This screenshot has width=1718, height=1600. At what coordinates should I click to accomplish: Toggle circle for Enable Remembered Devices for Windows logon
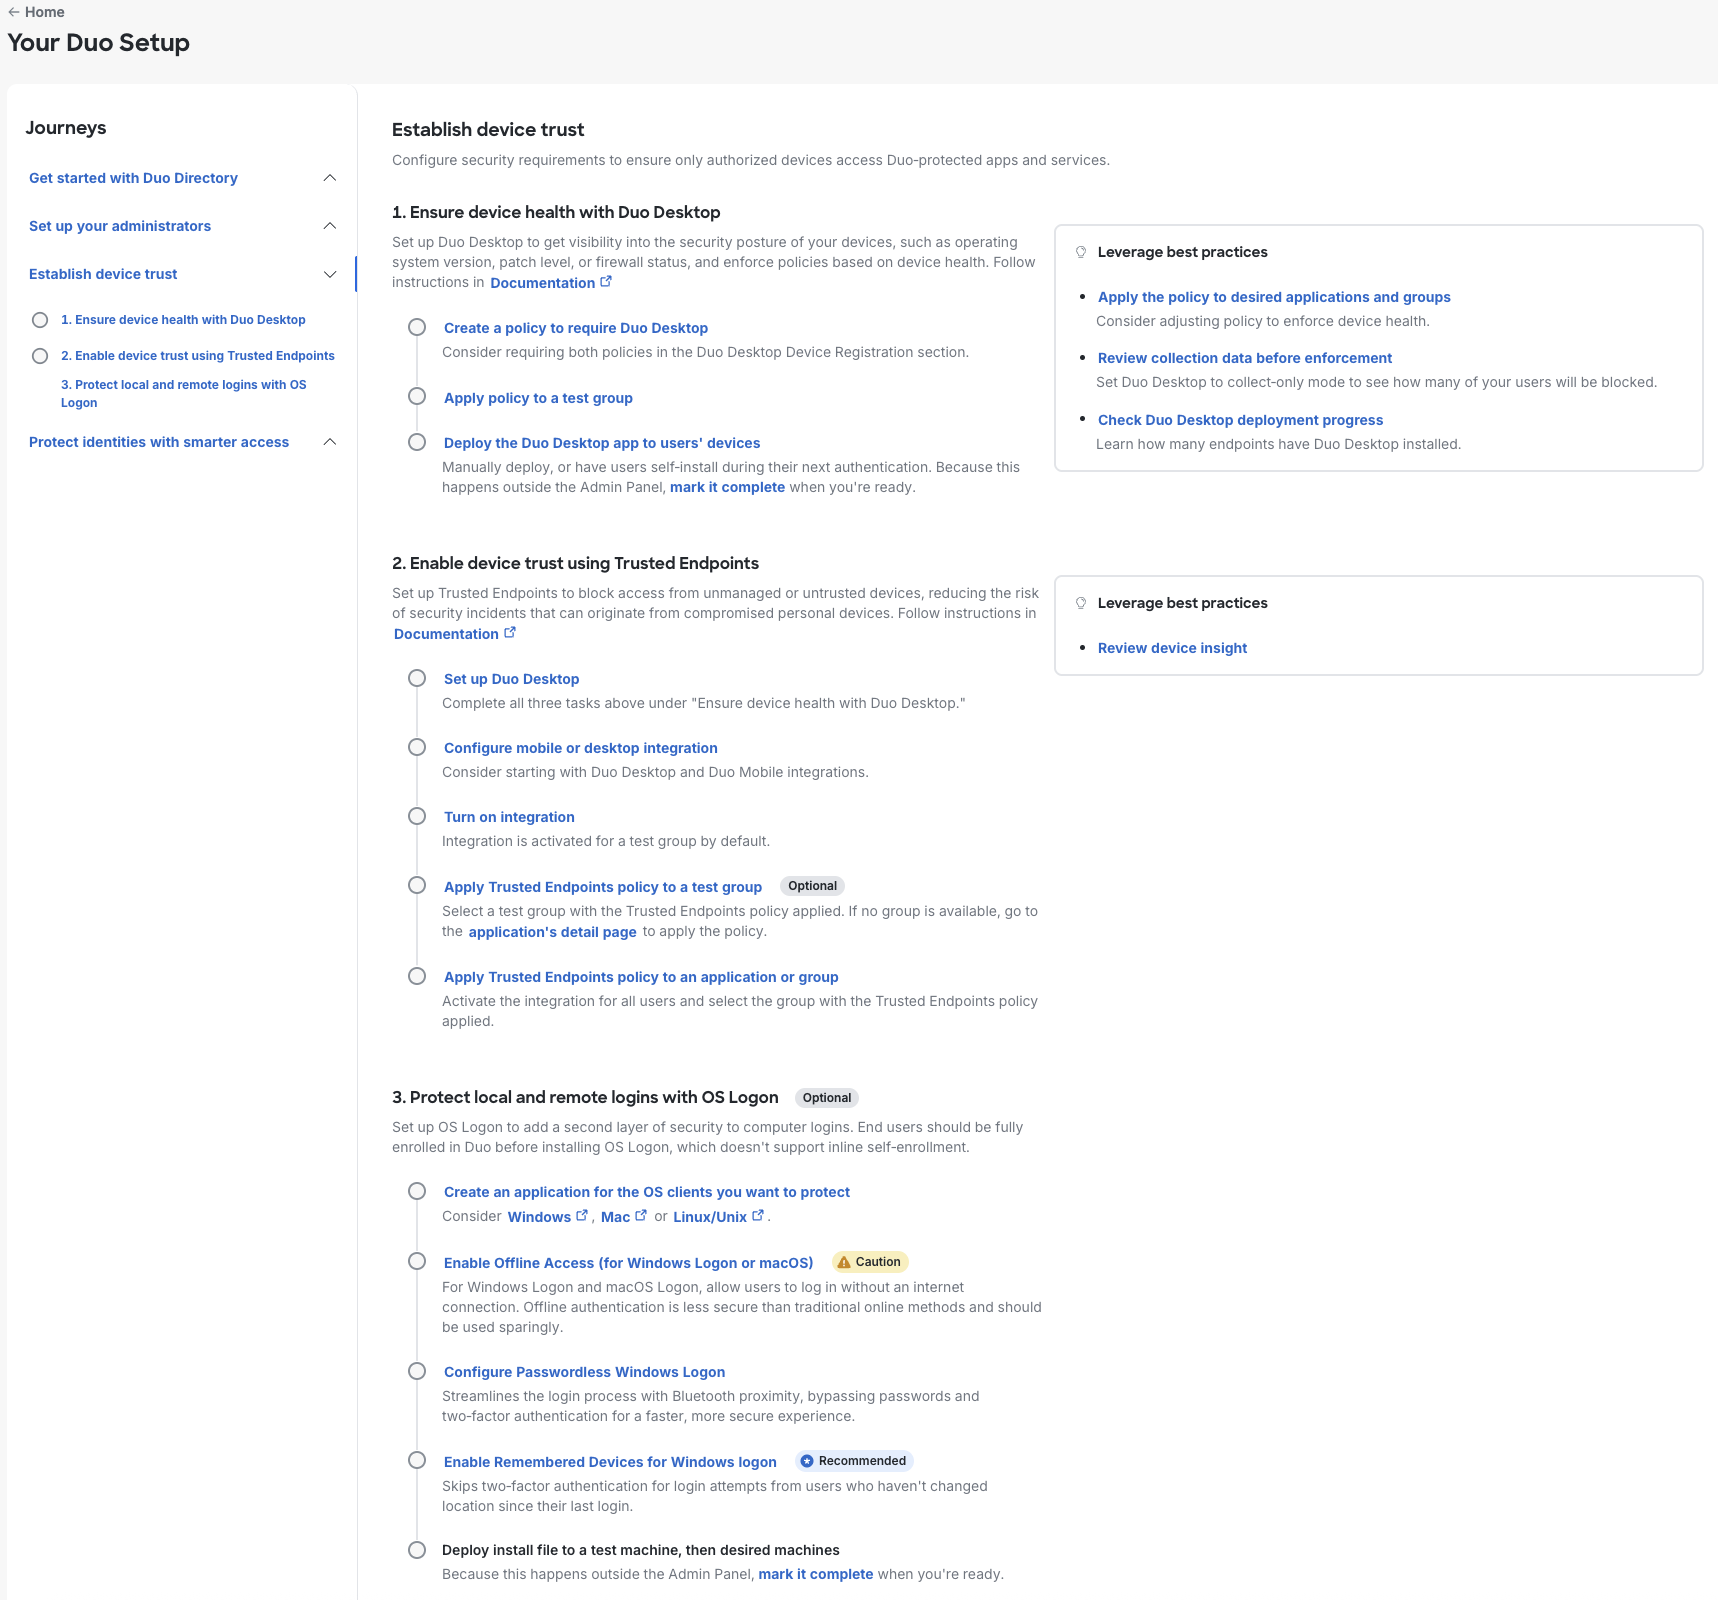417,1460
